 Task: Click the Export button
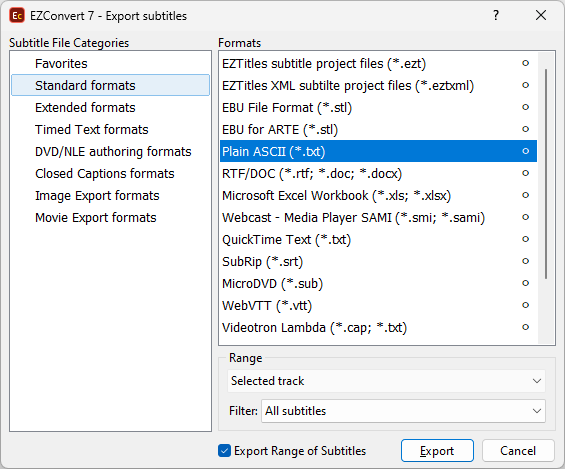[437, 451]
